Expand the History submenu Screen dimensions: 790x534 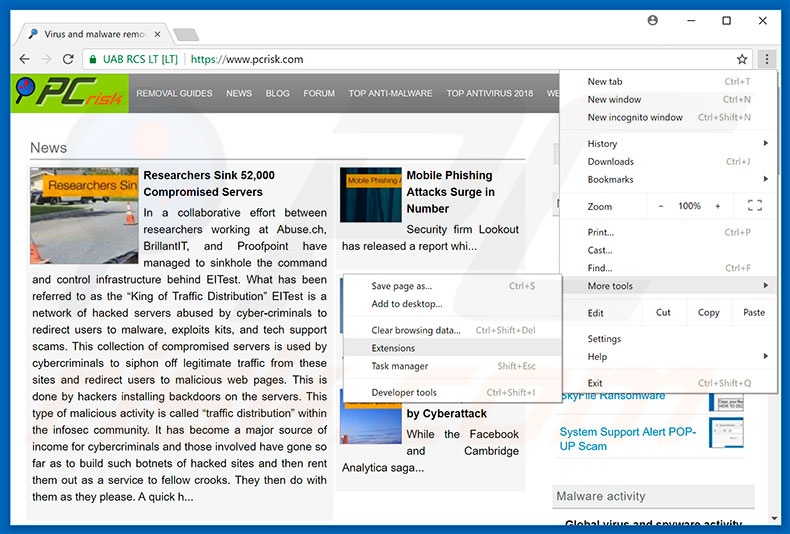pyautogui.click(x=669, y=144)
